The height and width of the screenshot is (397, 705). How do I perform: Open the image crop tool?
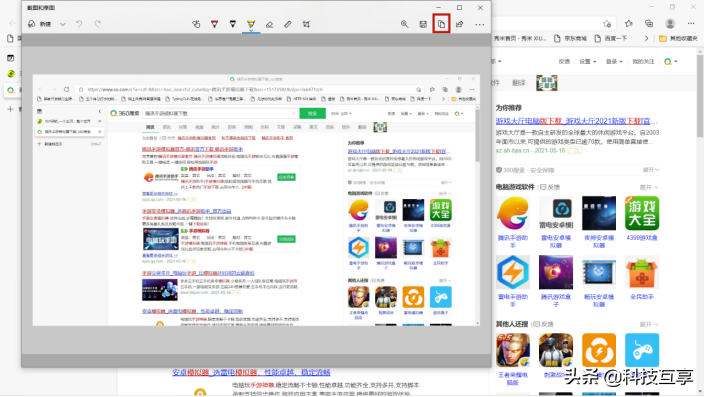click(306, 24)
